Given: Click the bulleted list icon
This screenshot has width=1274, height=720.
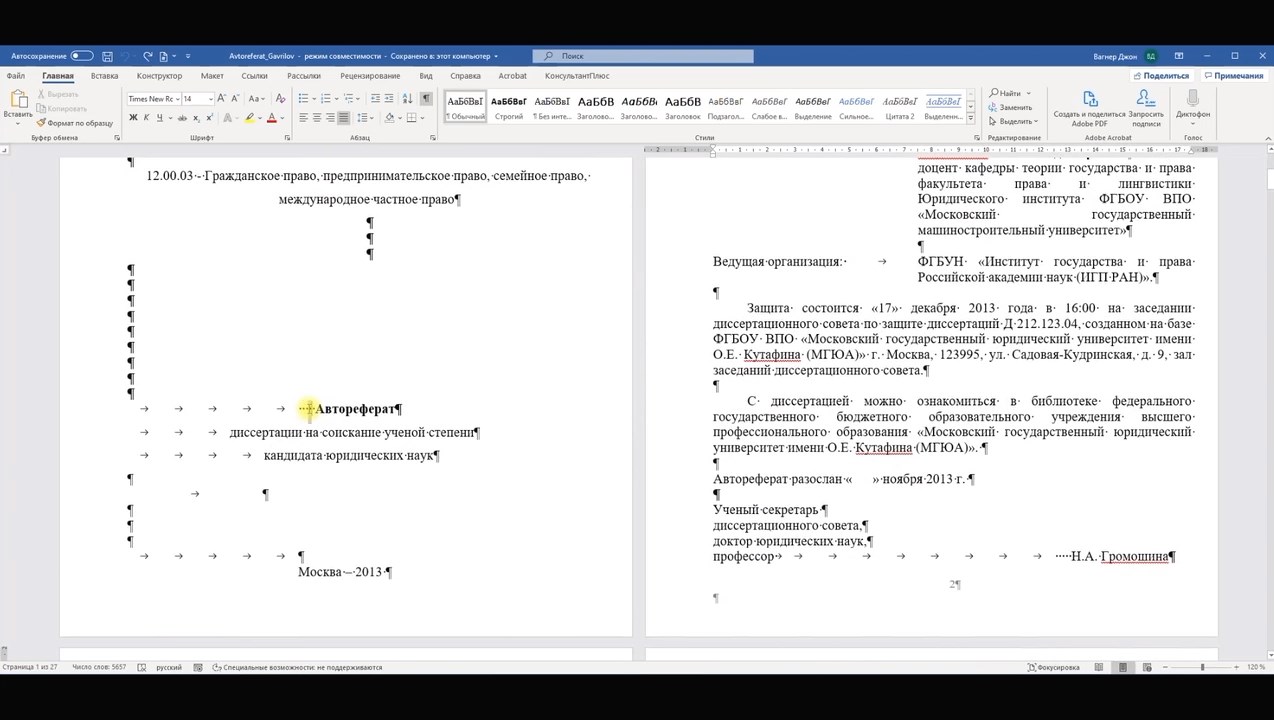Looking at the screenshot, I should point(303,98).
